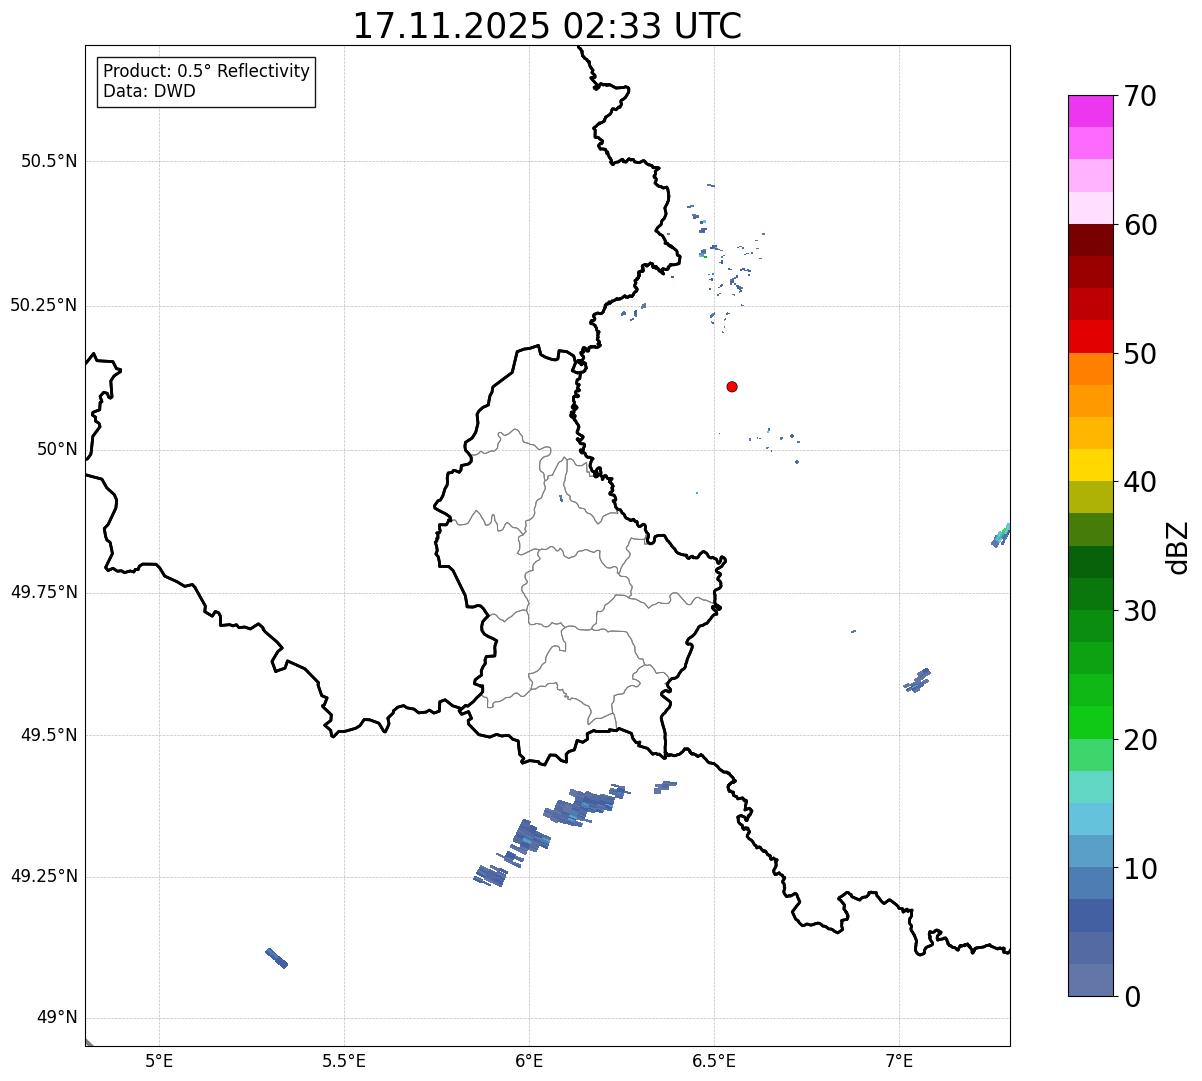1202x1081 pixels.
Task: Click the olive swatch just below 40 dBZ
Action: [1091, 497]
